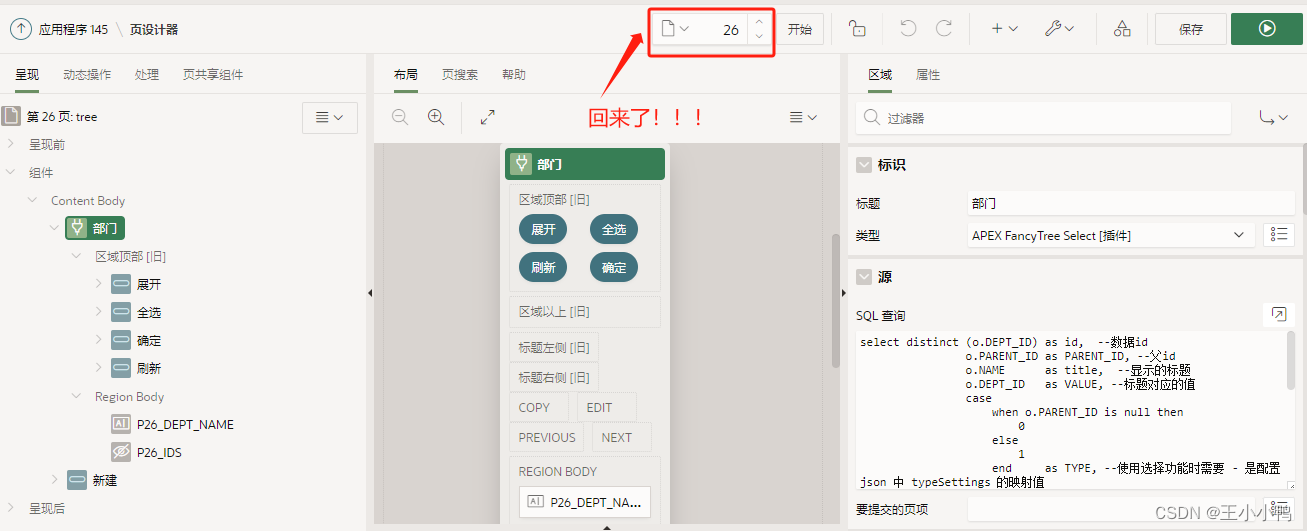The height and width of the screenshot is (531, 1307).
Task: Collapse the 部门 region node in tree
Action: tap(55, 229)
